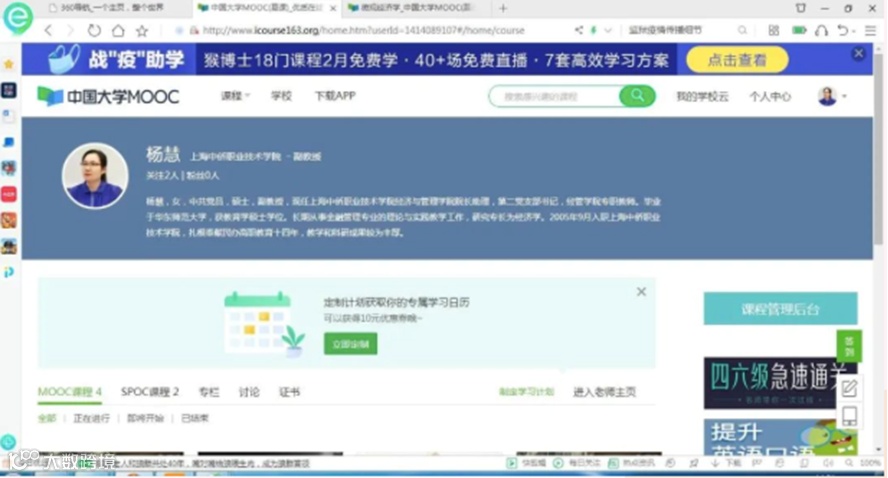Click the browser forward arrow
This screenshot has width=888, height=478.
(x=70, y=31)
